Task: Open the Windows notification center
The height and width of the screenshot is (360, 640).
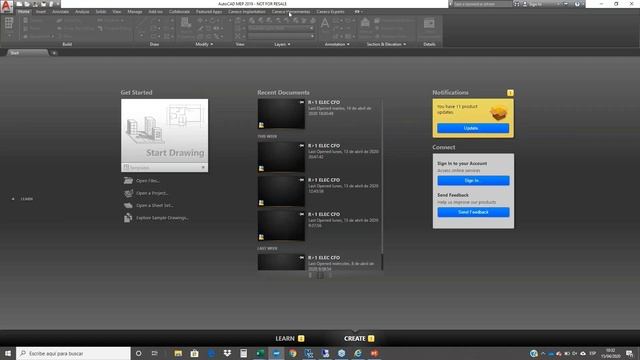Action: (630, 353)
